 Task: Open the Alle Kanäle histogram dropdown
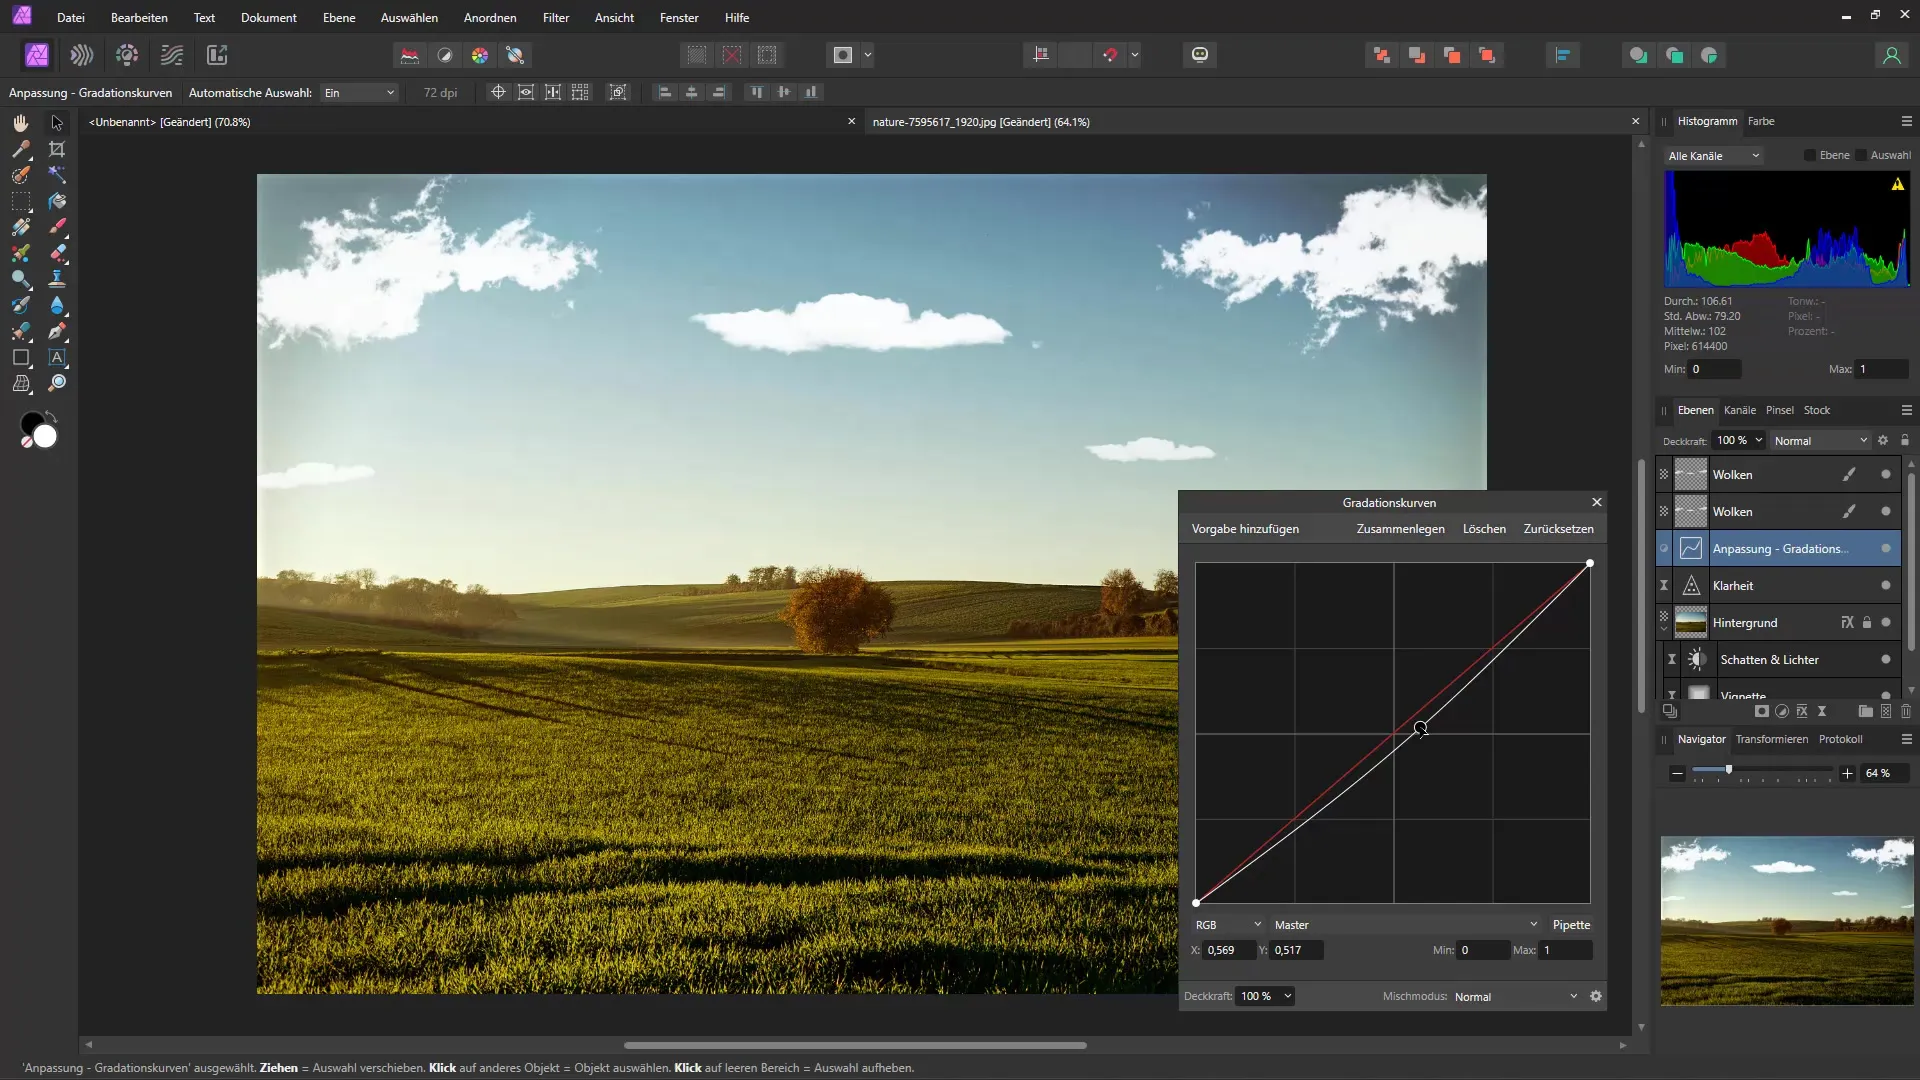[1713, 156]
